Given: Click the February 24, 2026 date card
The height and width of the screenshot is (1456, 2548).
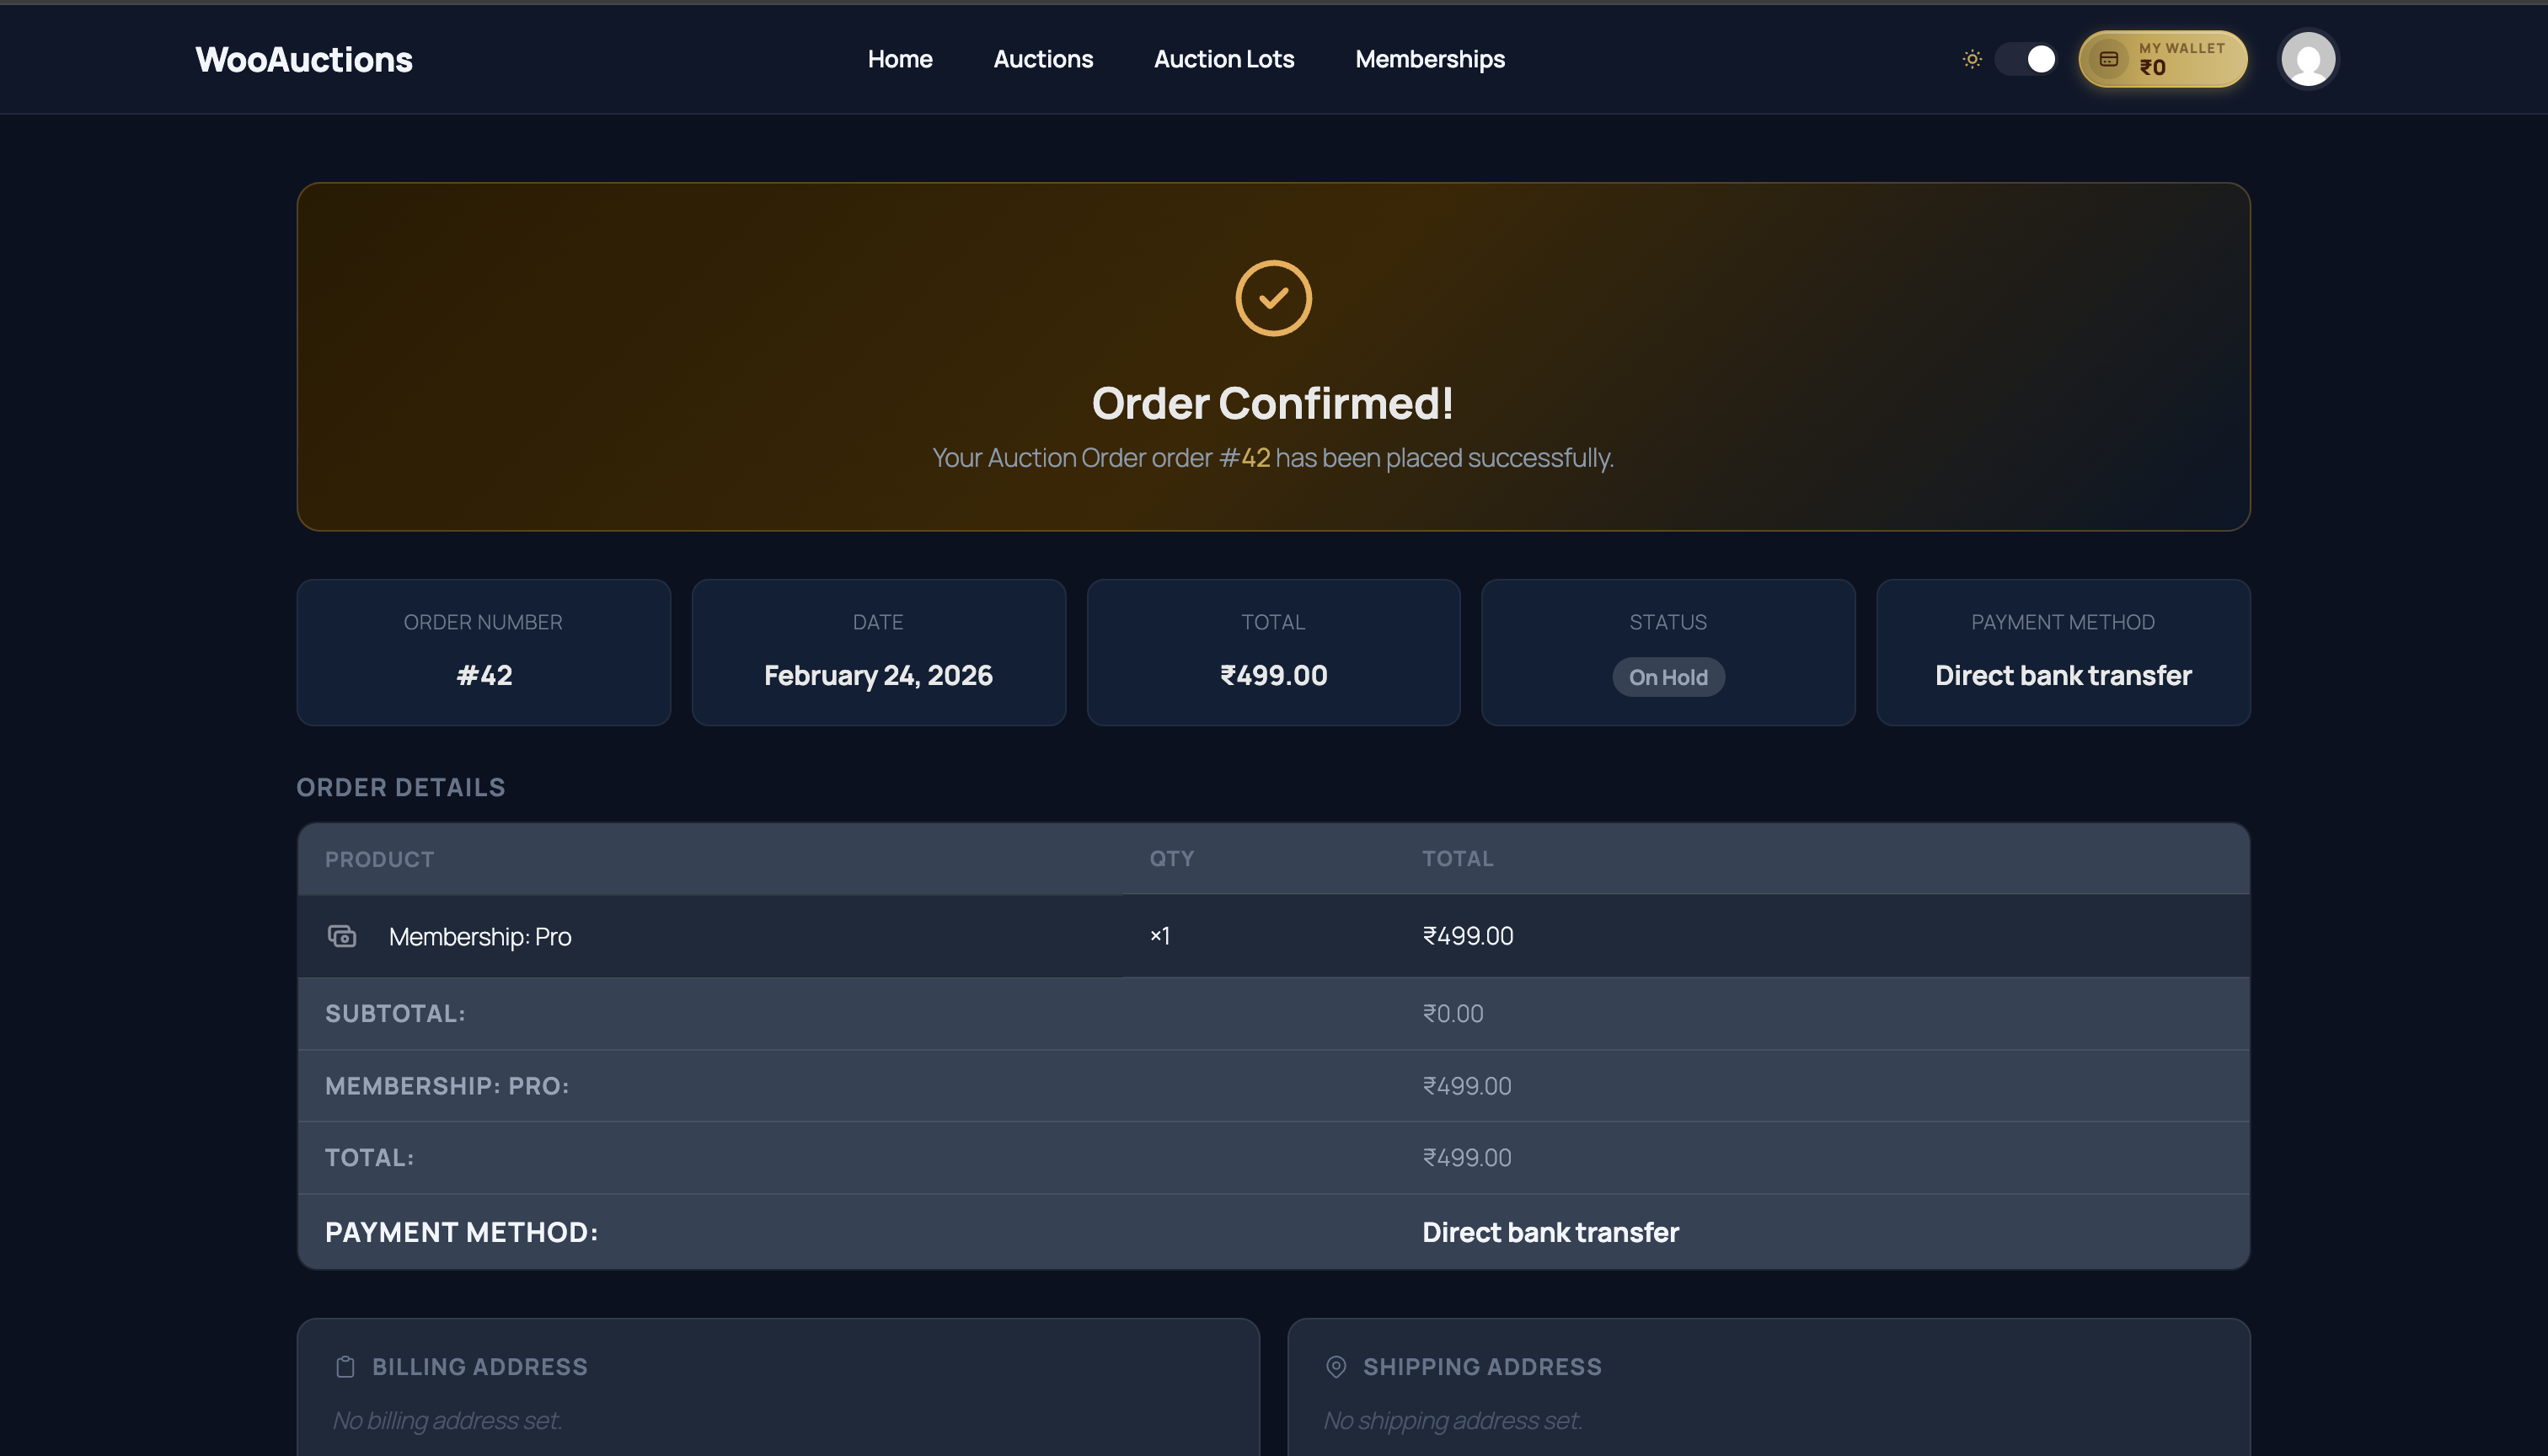Looking at the screenshot, I should point(878,652).
